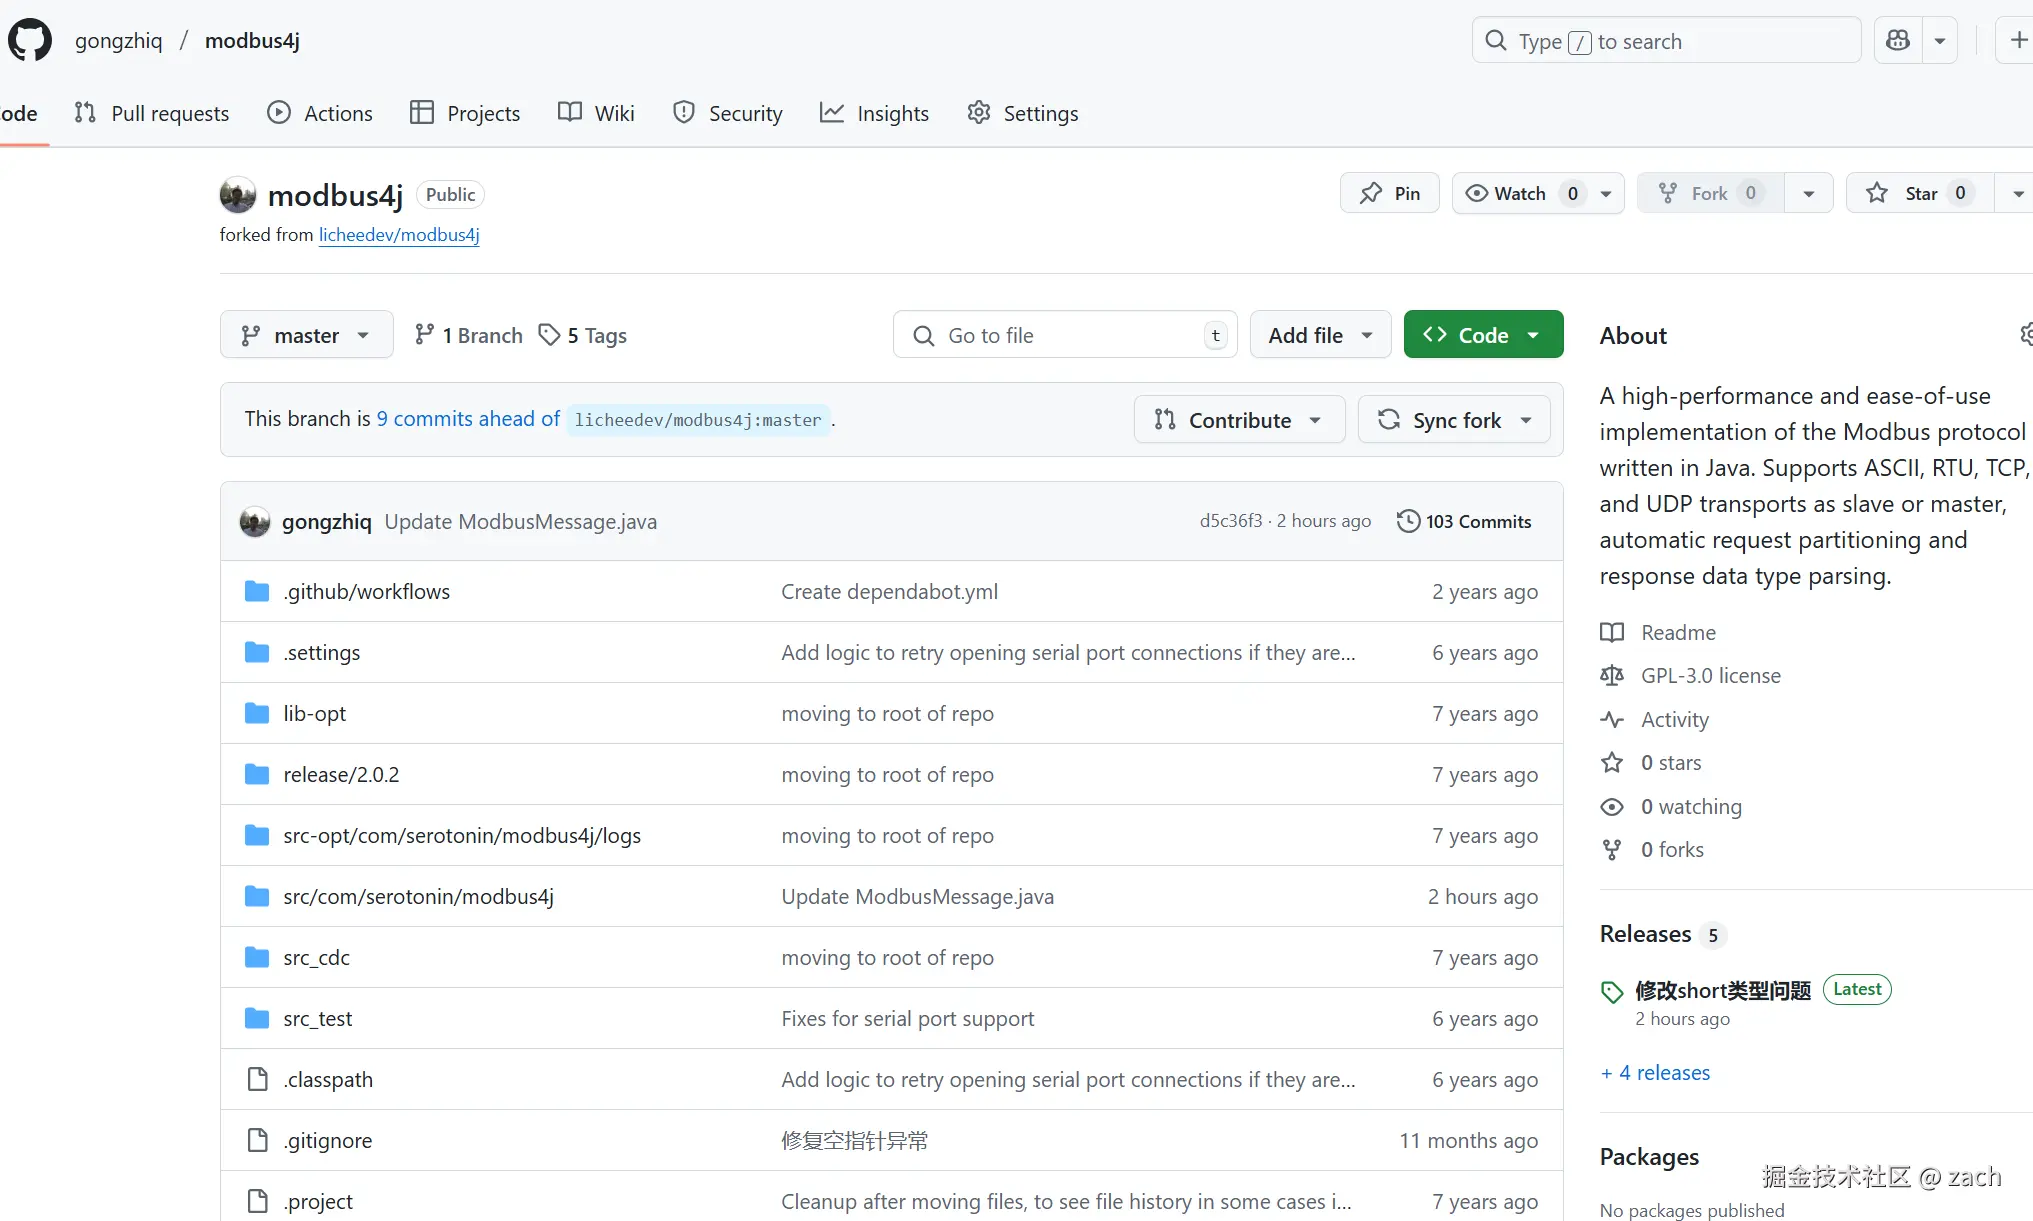
Task: Open the licheedev/modbus4j upstream link
Action: tap(399, 234)
